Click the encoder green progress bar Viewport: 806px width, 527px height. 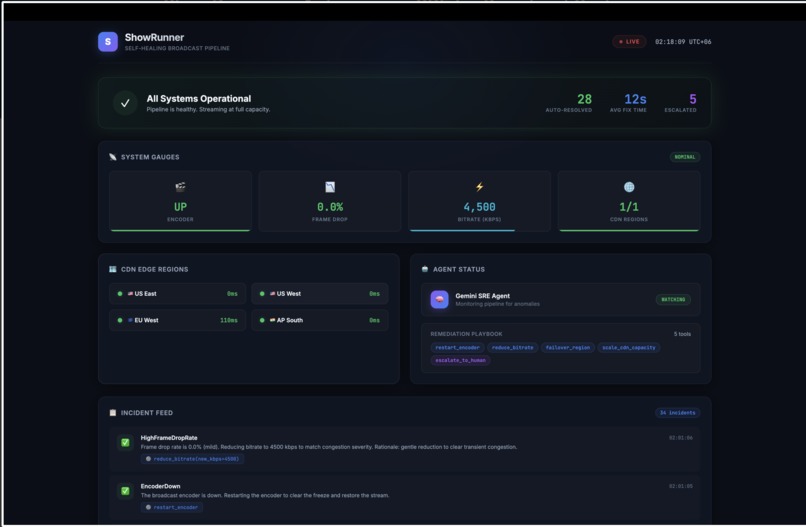[x=180, y=230]
